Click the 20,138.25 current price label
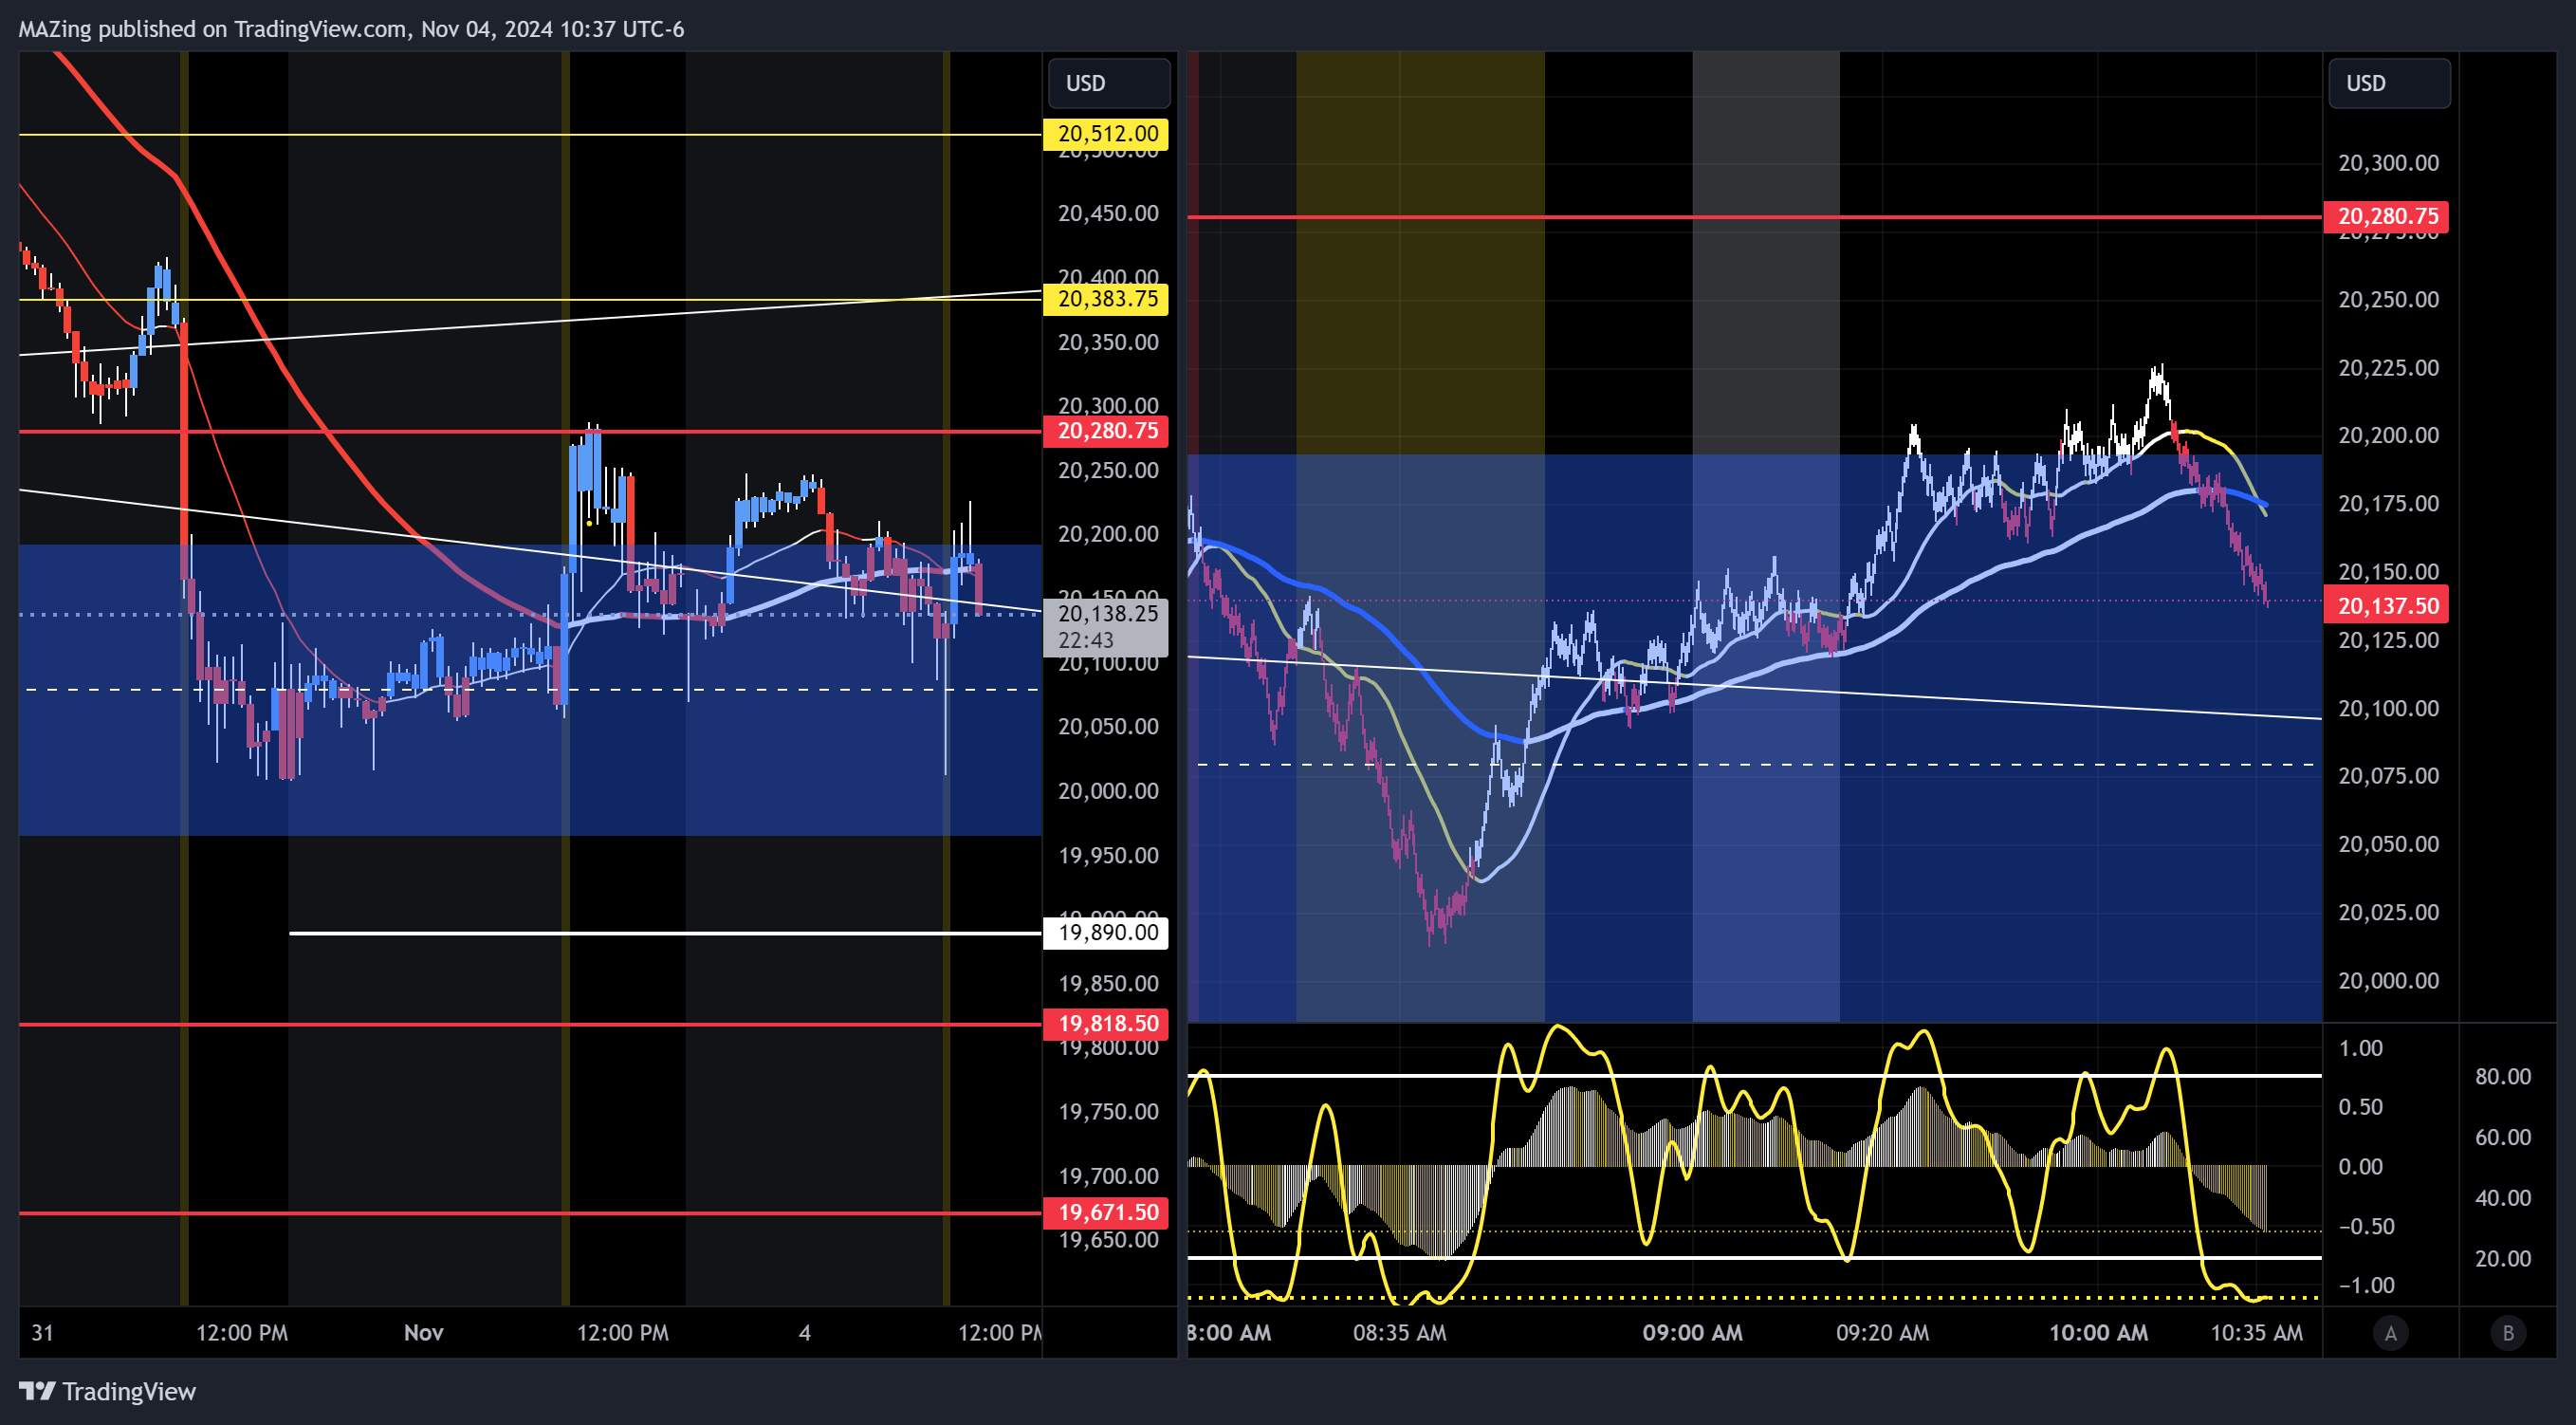This screenshot has width=2576, height=1425. (1108, 614)
